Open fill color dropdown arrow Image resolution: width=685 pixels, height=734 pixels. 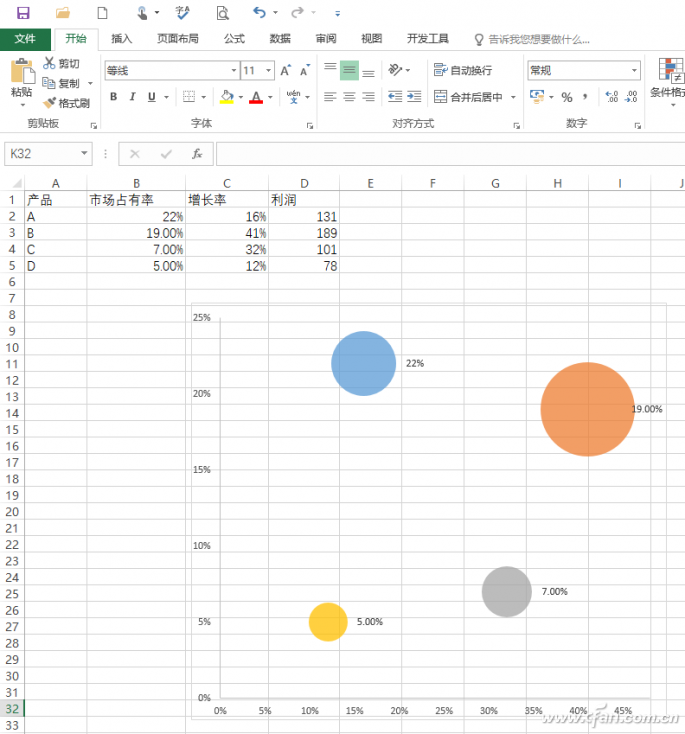pyautogui.click(x=241, y=97)
